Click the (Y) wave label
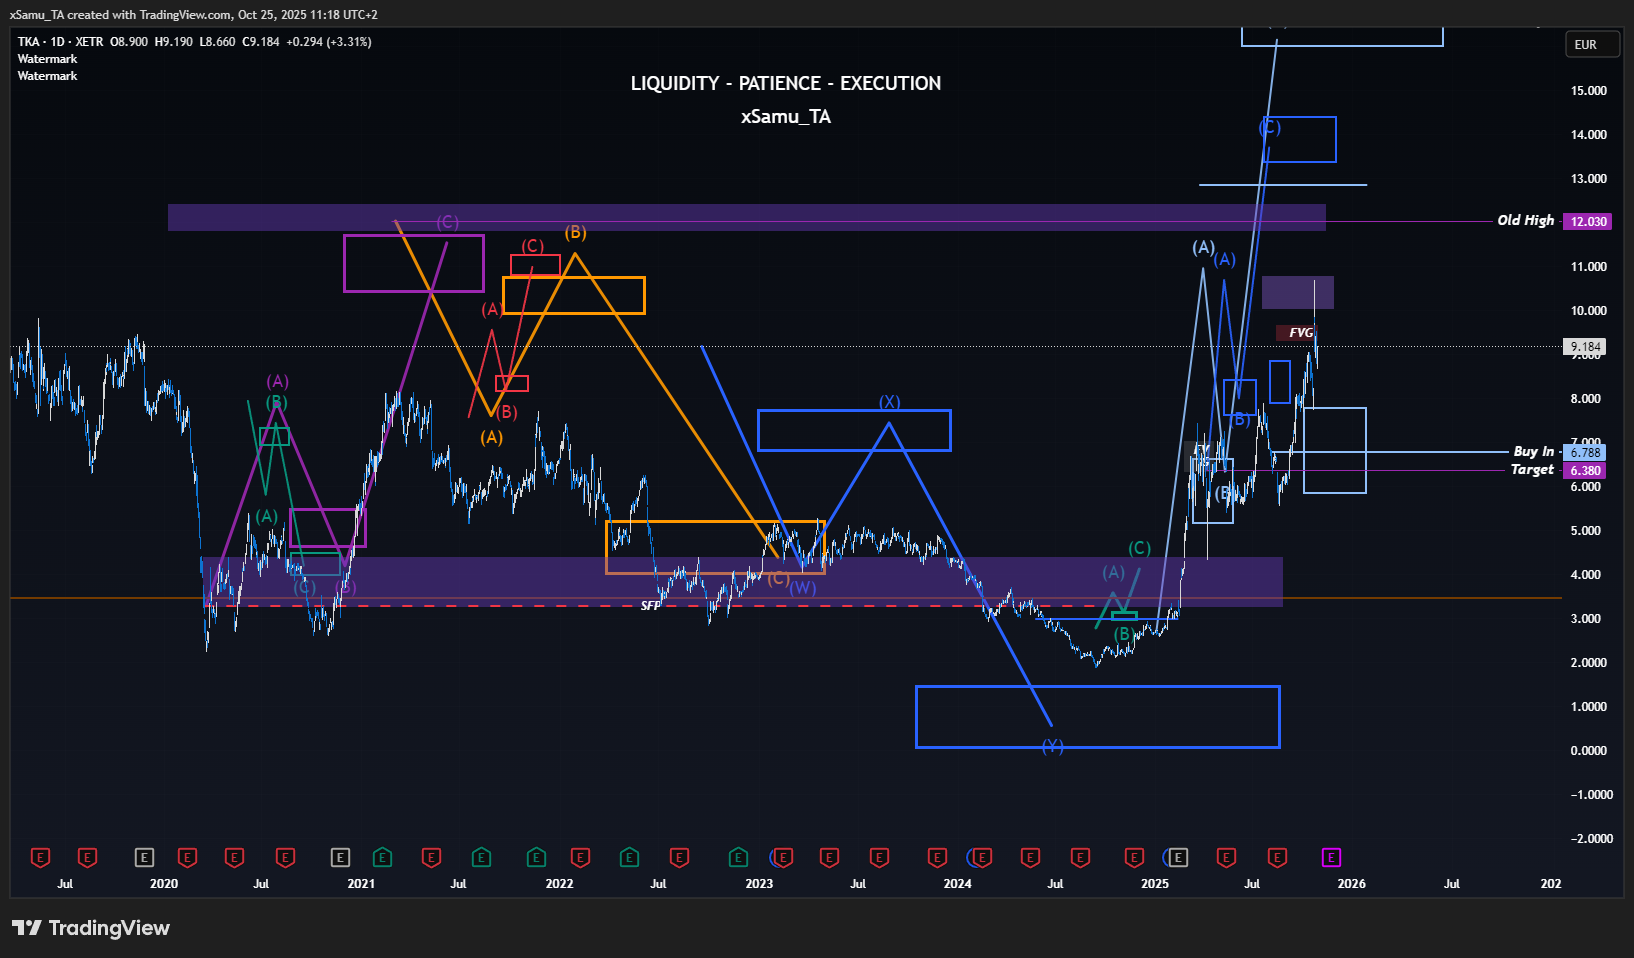The width and height of the screenshot is (1634, 958). pos(1053,746)
